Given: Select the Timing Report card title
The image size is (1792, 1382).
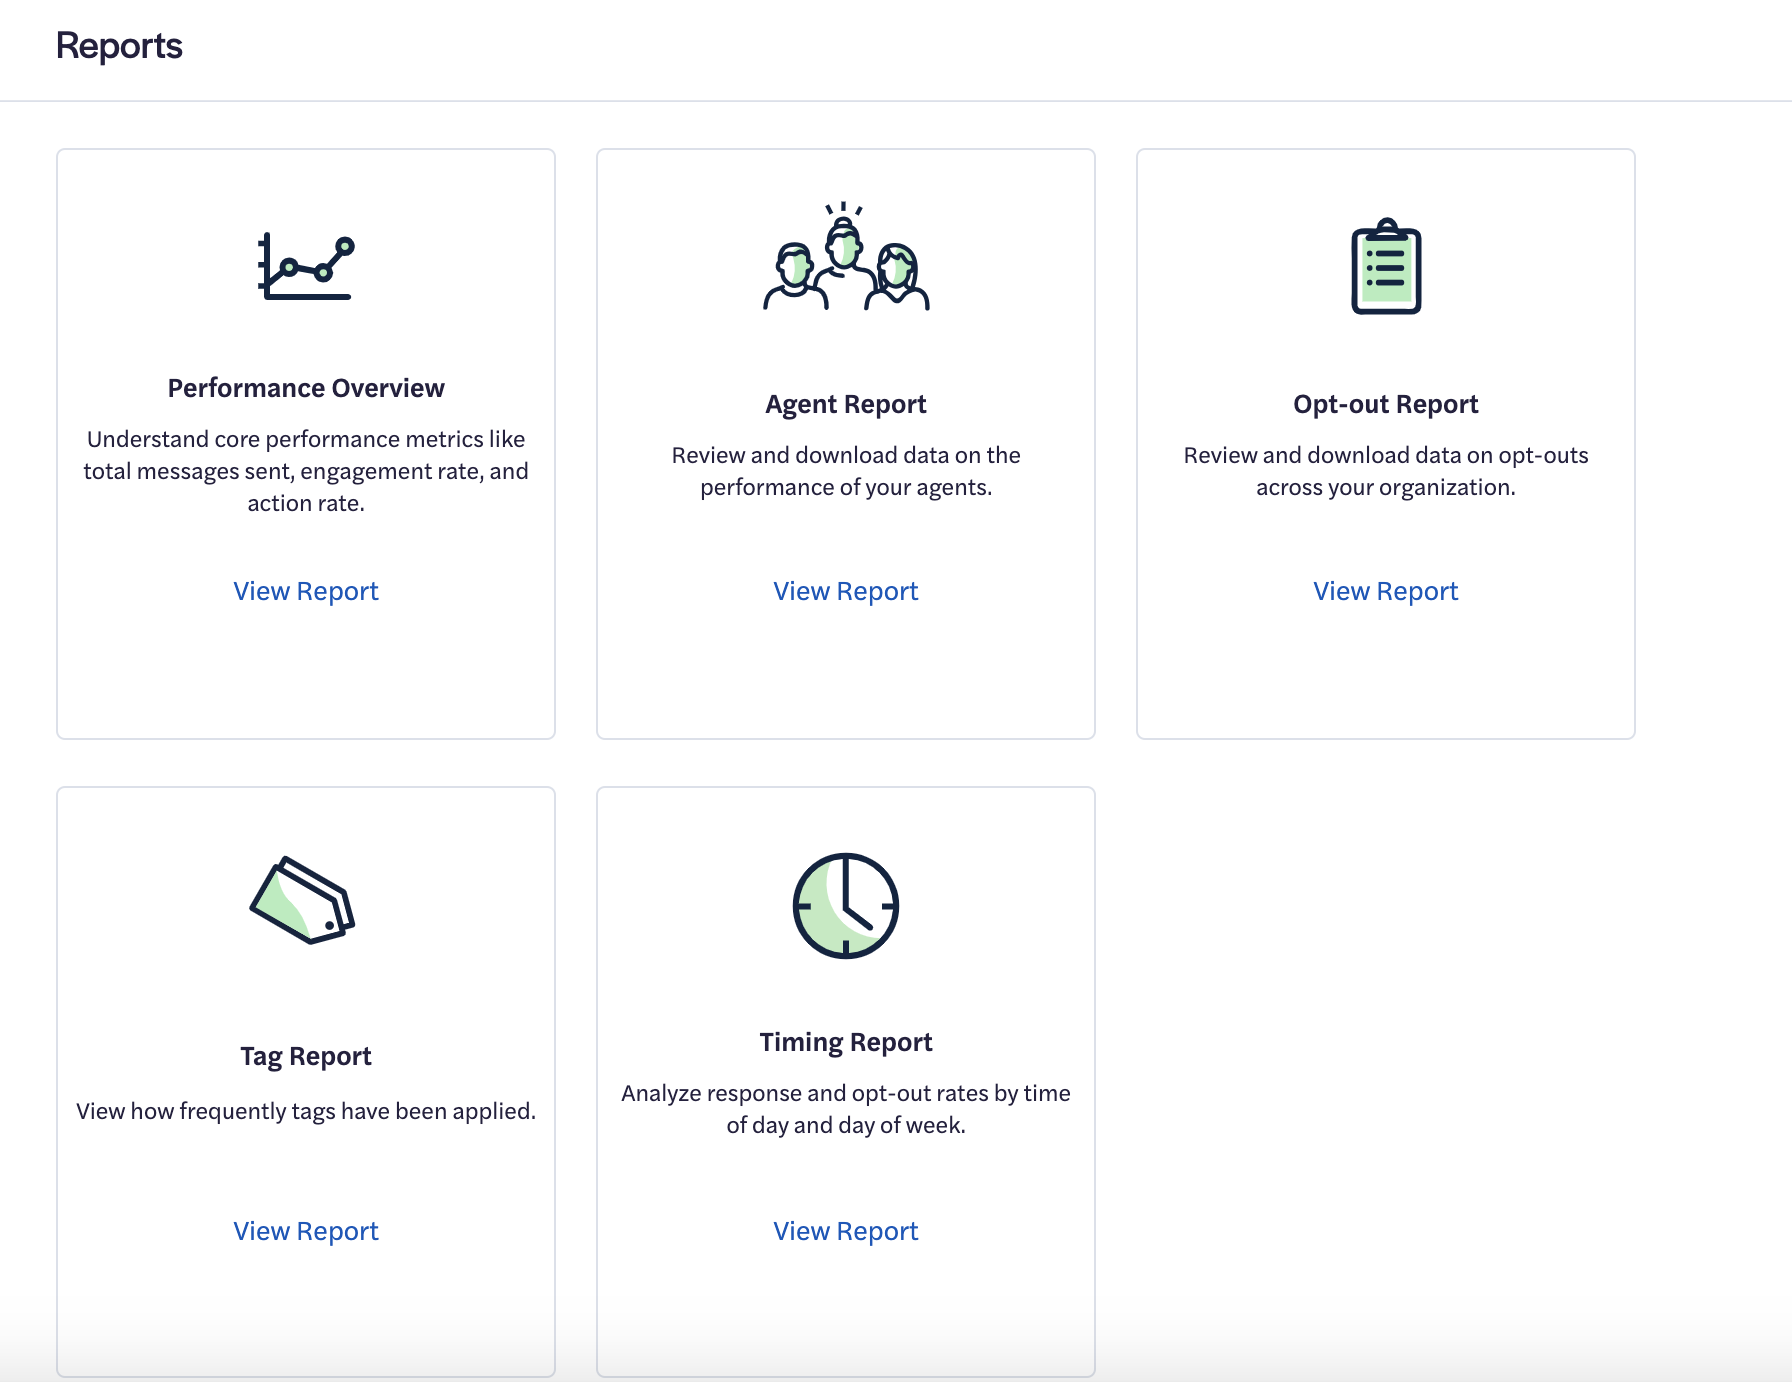Looking at the screenshot, I should [x=846, y=1042].
